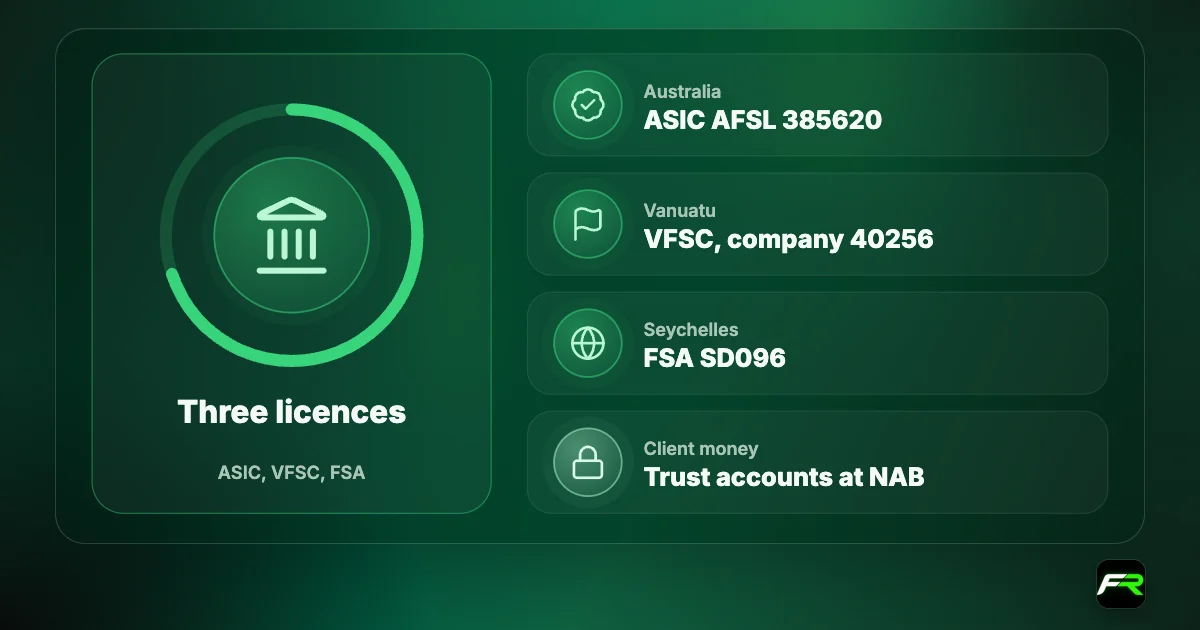Click the padlock icon beside Client money
Image resolution: width=1200 pixels, height=630 pixels.
click(x=587, y=462)
